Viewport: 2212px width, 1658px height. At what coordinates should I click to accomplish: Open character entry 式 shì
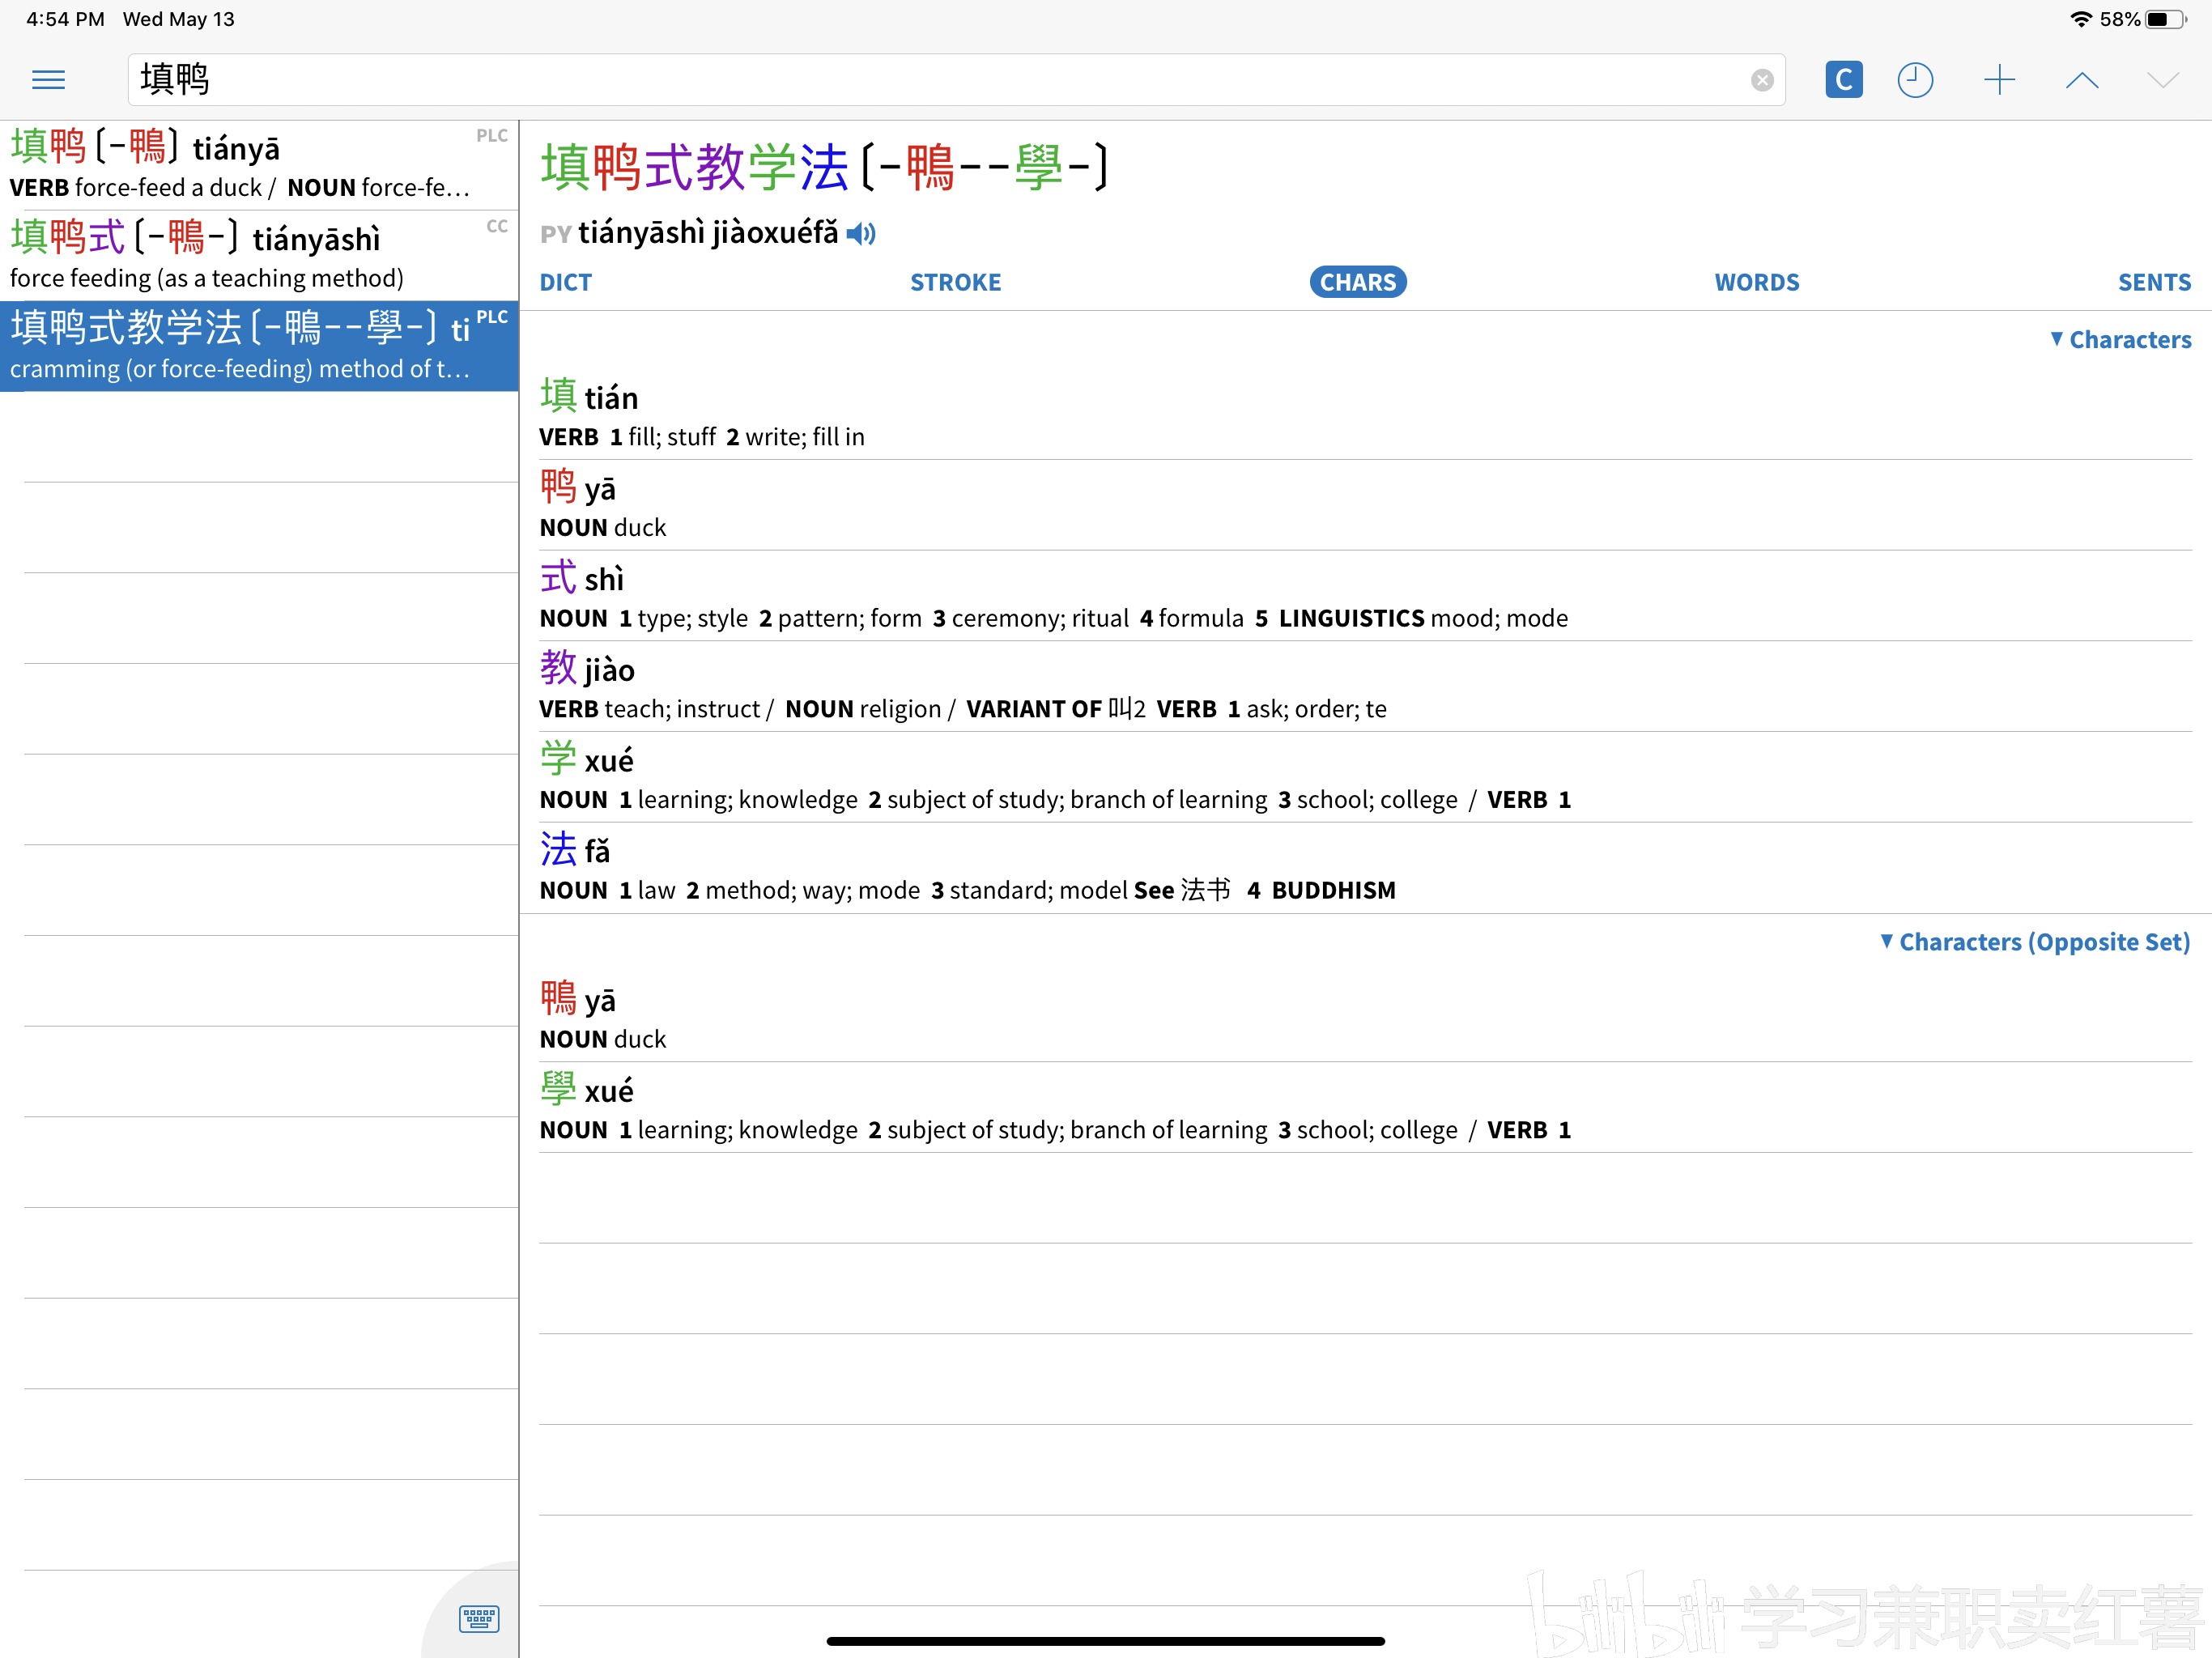[1365, 596]
